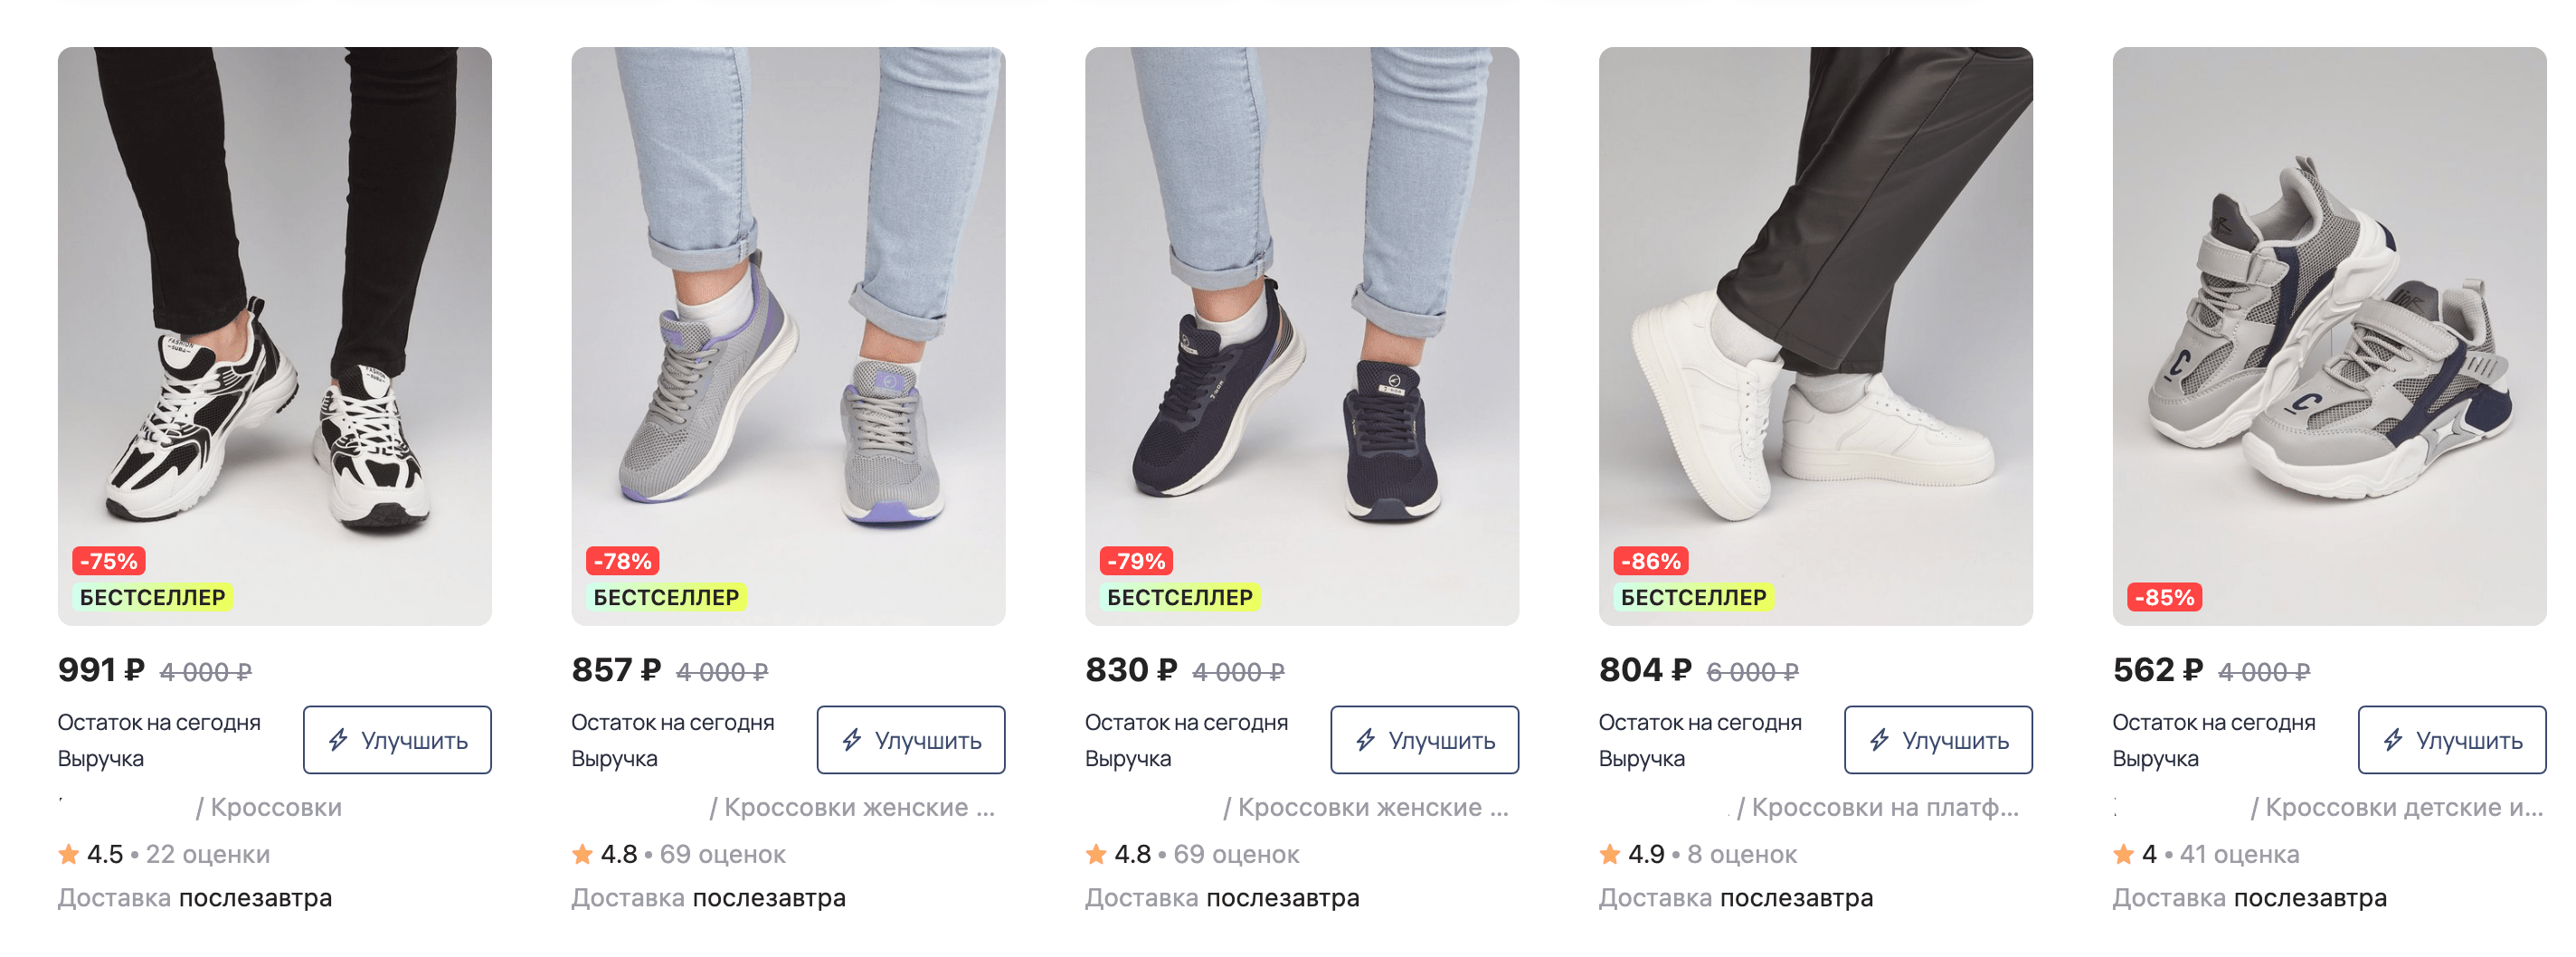Click the rating star for 562 ₽ sneakers
The height and width of the screenshot is (957, 2576).
coord(2124,854)
